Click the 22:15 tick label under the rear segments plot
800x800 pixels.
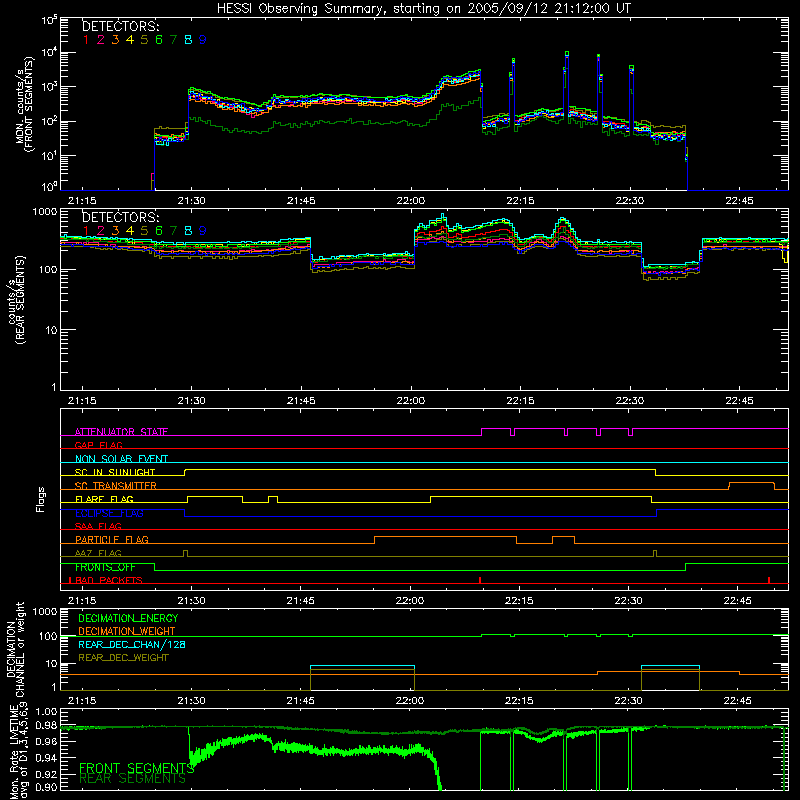pyautogui.click(x=520, y=401)
